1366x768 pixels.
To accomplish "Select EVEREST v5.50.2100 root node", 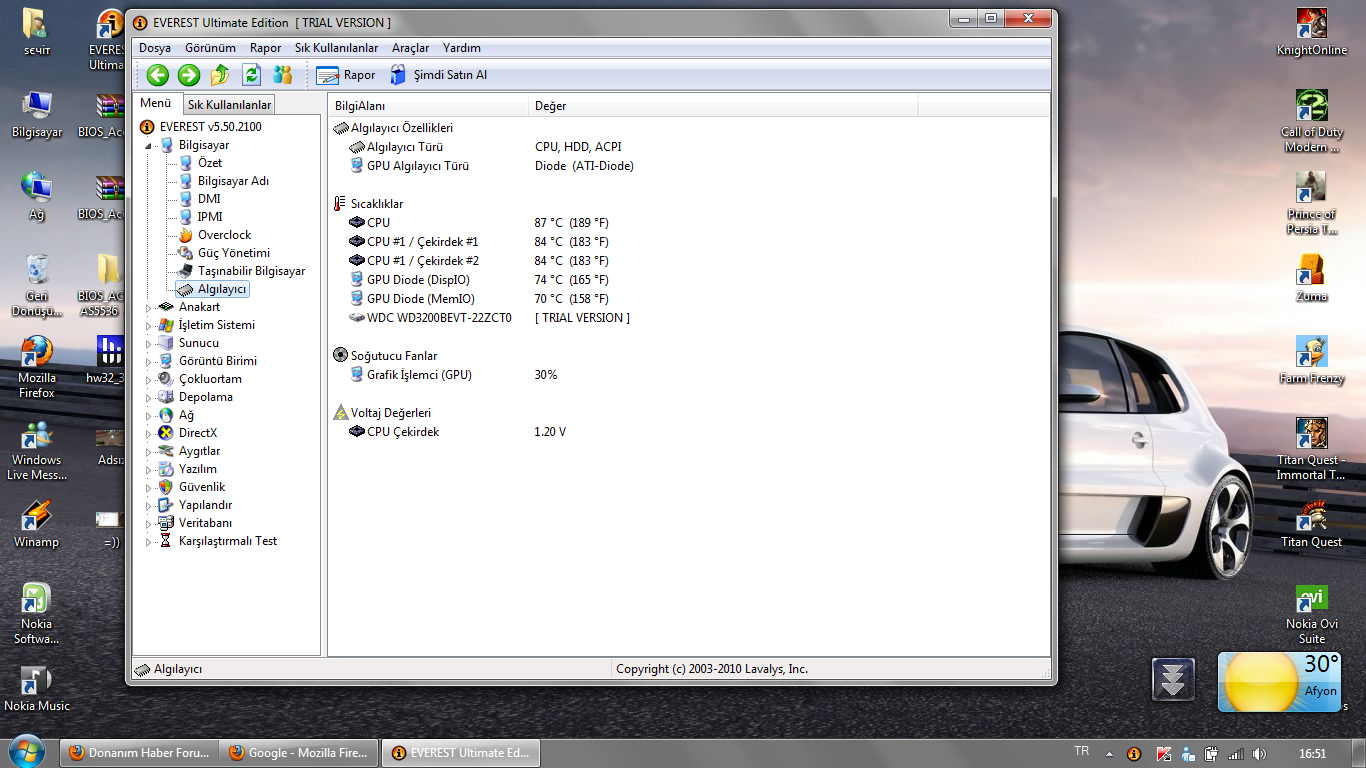I will point(201,127).
